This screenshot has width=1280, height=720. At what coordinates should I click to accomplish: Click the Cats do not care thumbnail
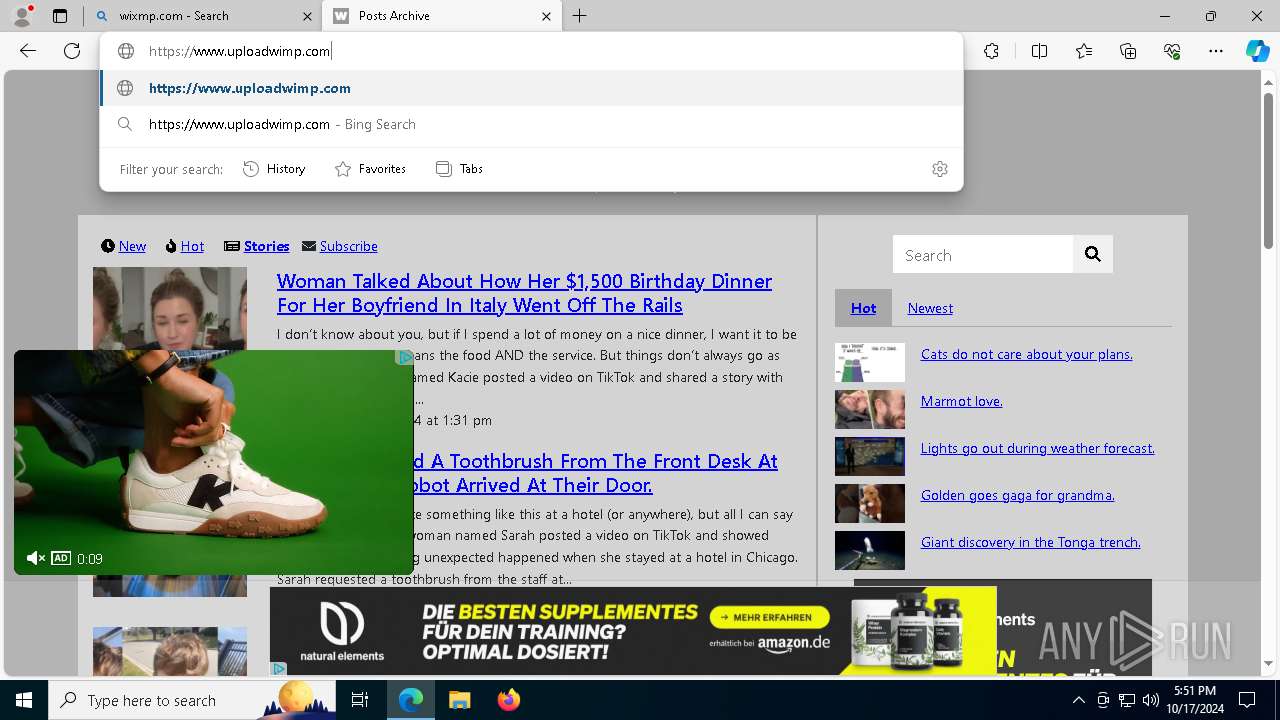pos(870,363)
